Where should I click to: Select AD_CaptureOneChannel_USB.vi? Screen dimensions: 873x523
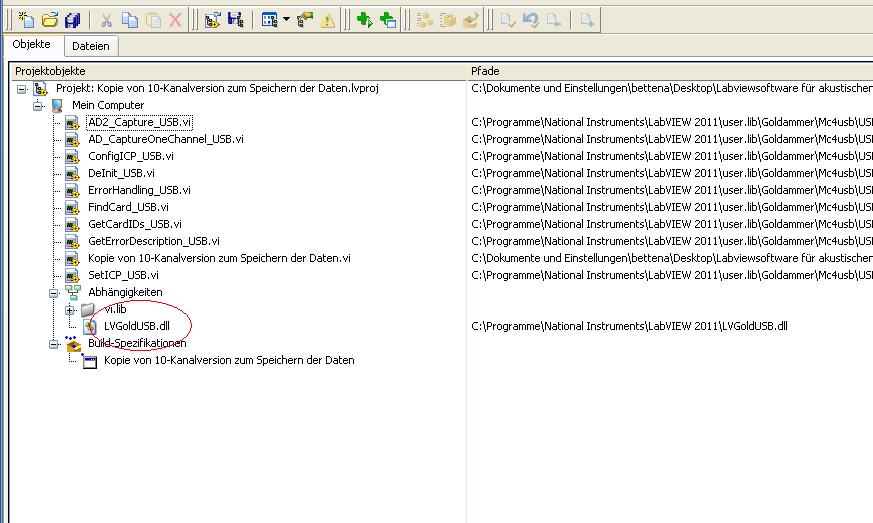166,139
